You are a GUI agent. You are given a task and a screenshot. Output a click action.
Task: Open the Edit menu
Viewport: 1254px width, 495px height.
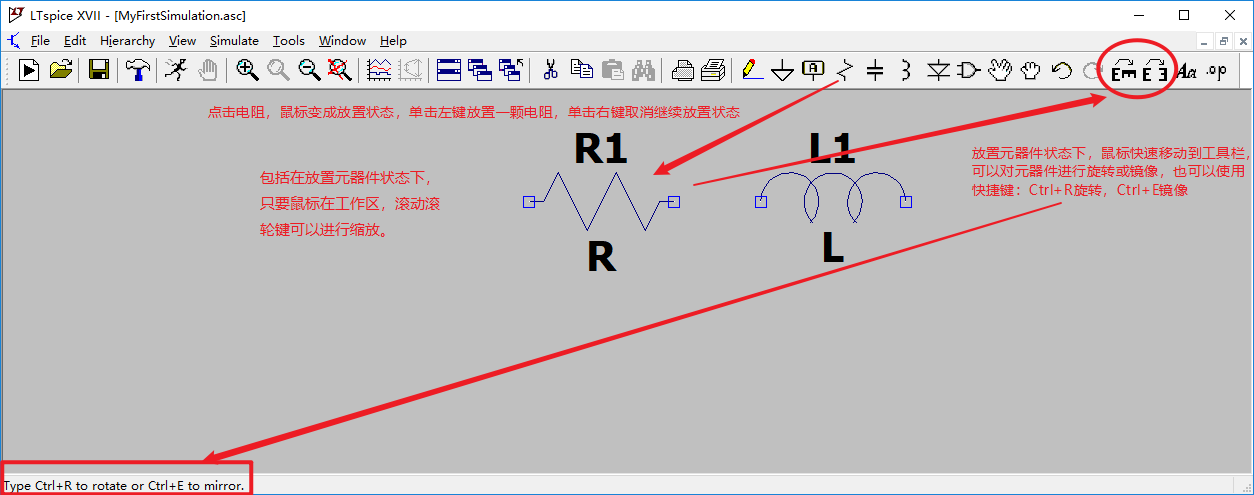click(75, 41)
